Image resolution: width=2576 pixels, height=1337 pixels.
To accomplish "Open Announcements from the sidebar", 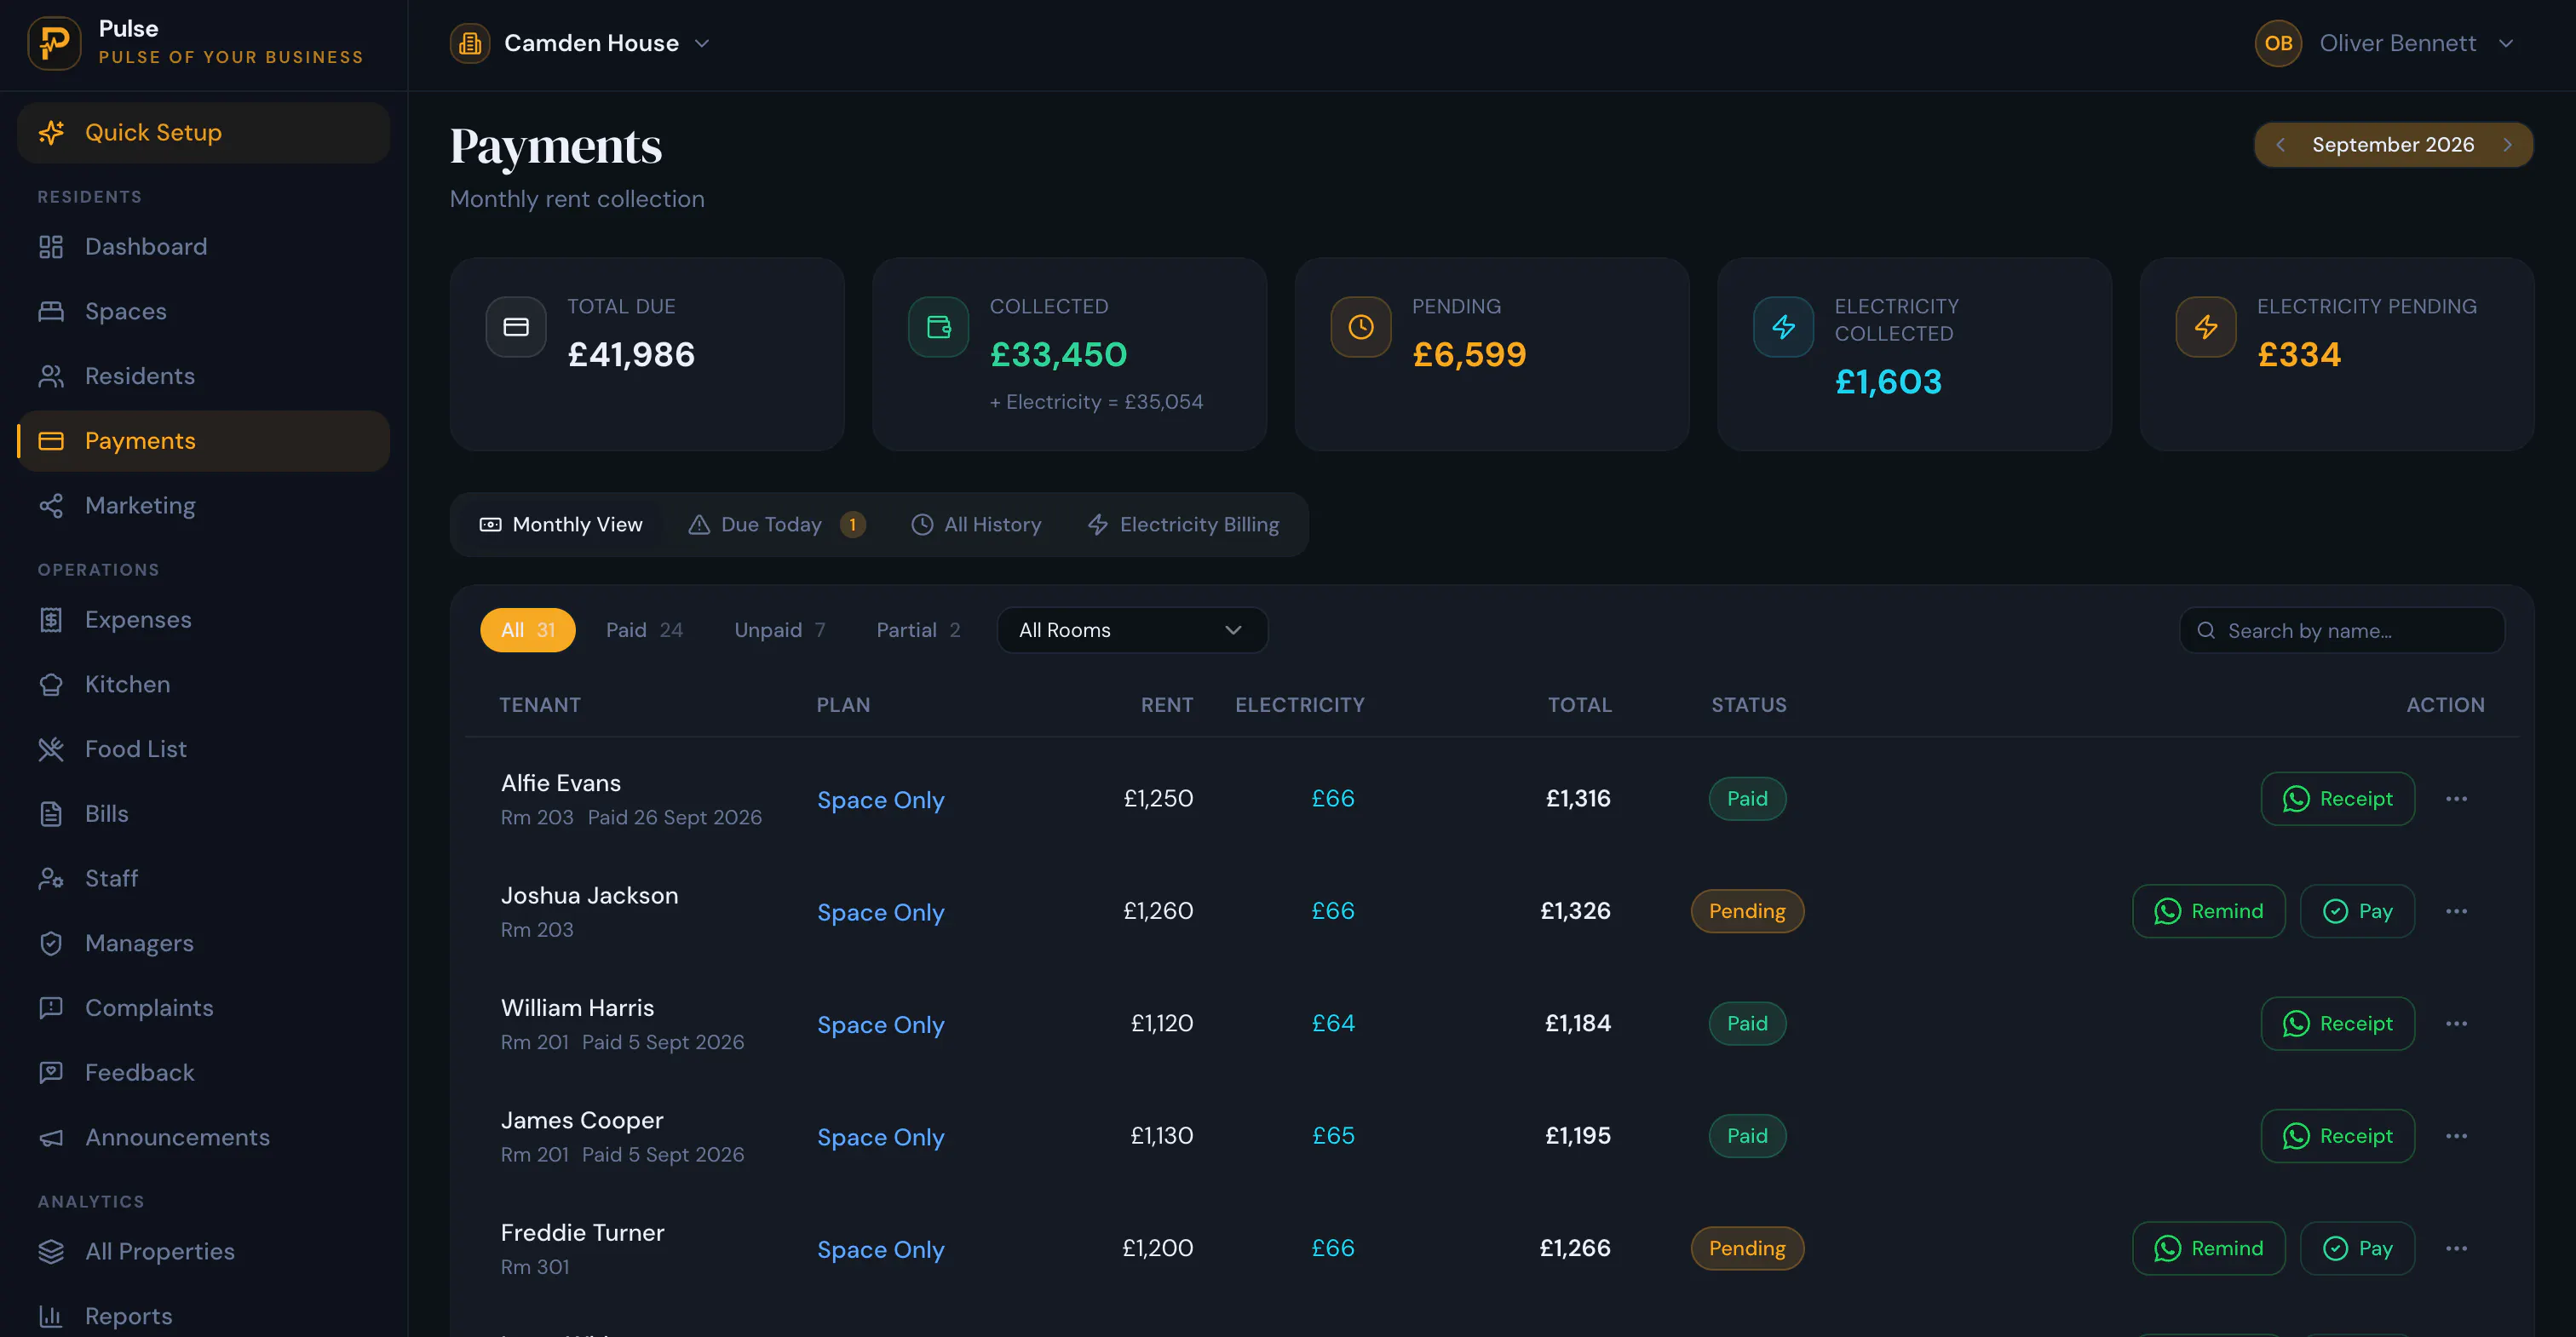I will point(203,1137).
